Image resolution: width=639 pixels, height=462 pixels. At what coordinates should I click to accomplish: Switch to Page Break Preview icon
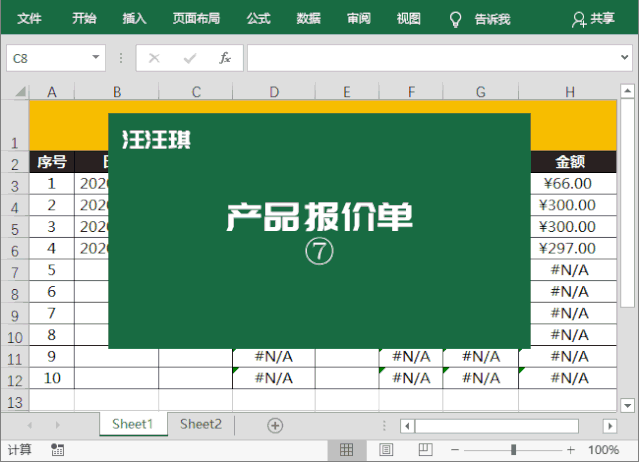(425, 450)
